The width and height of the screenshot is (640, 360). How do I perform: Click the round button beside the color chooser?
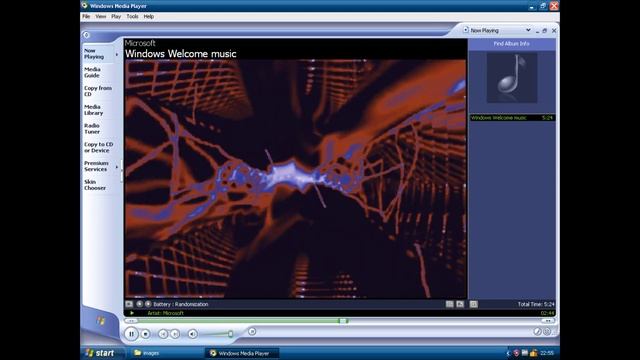(547, 331)
